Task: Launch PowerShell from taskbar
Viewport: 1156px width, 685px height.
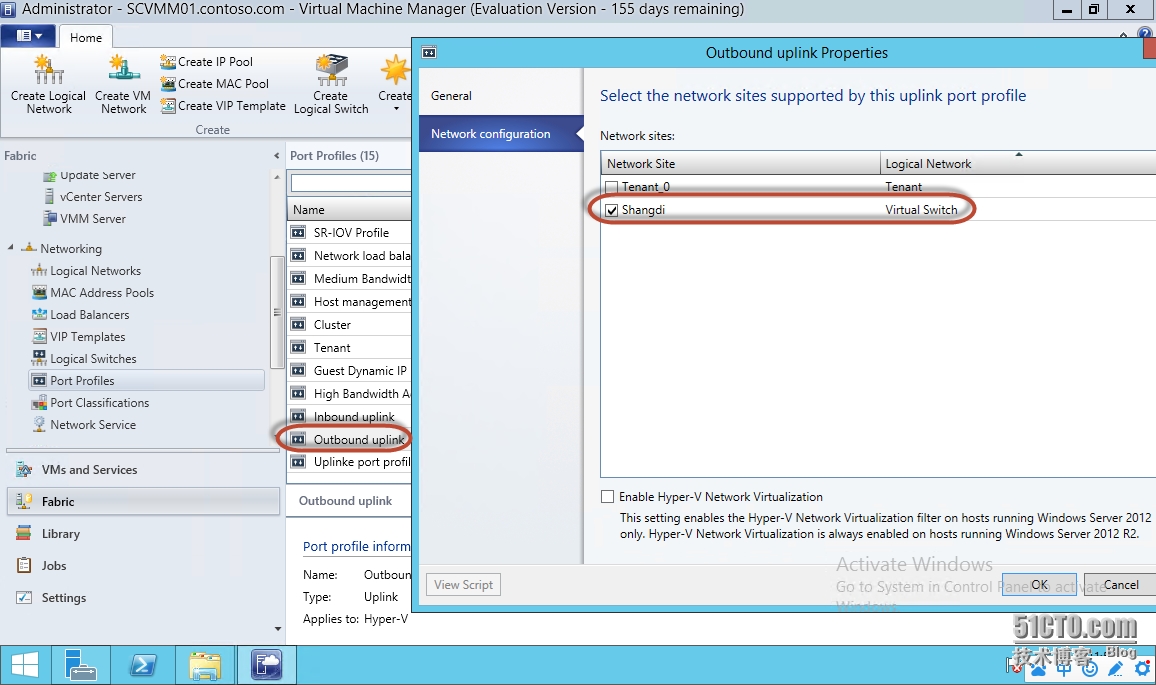Action: (143, 665)
